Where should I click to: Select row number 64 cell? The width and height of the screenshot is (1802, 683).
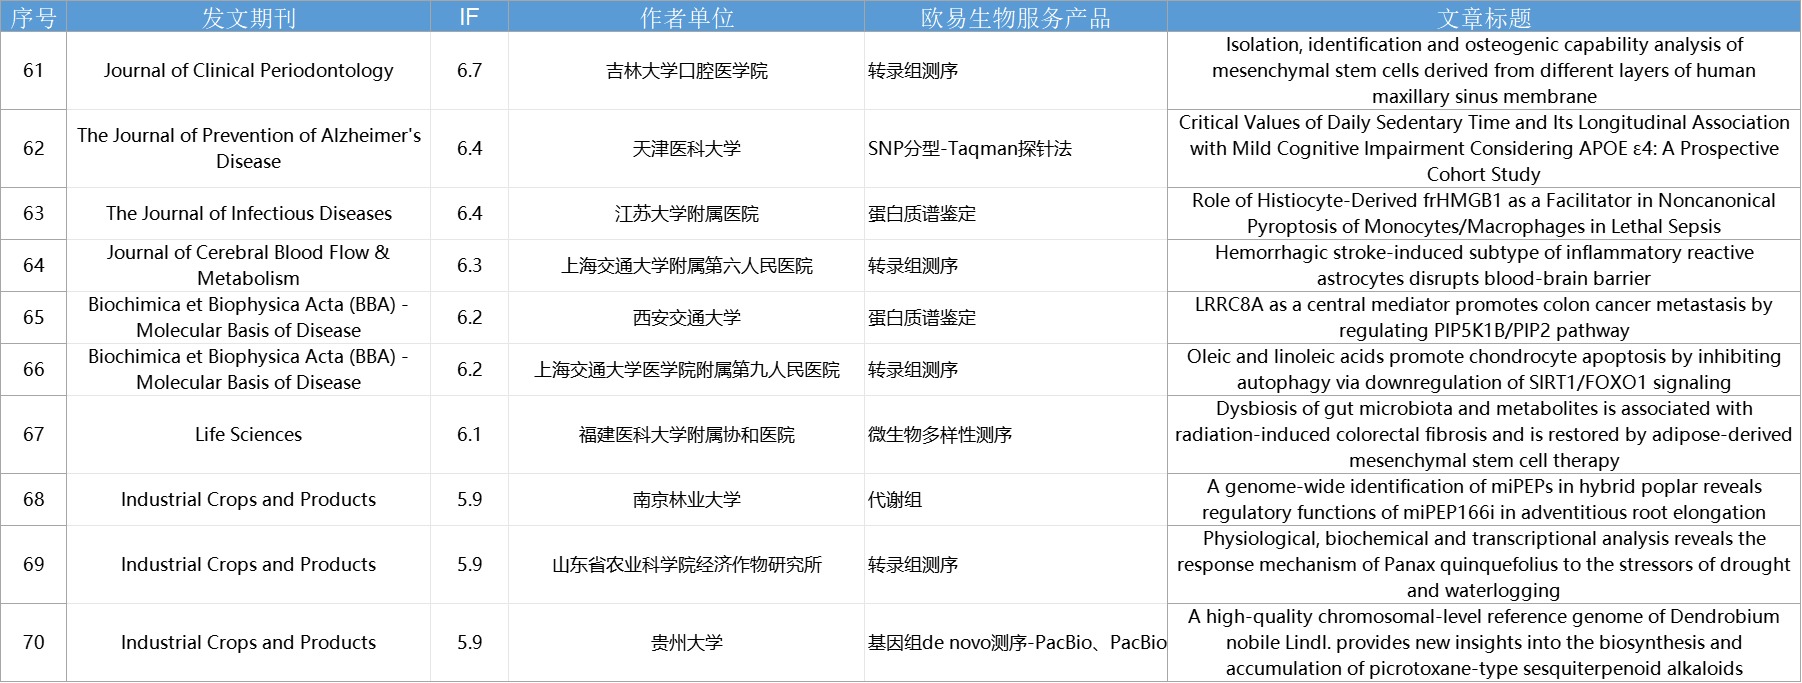point(33,266)
